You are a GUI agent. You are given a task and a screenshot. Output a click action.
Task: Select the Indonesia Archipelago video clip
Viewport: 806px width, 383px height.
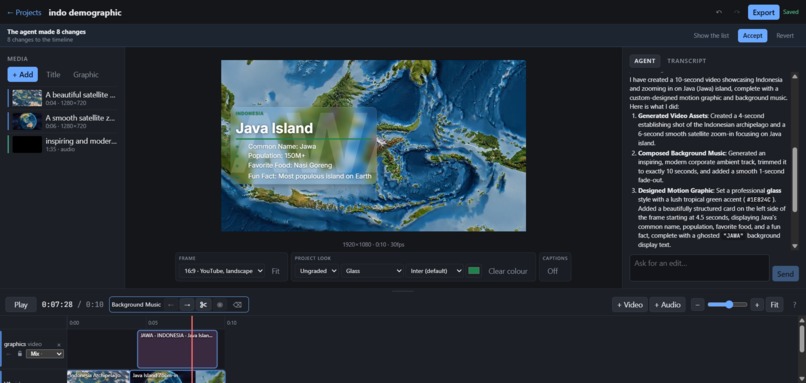point(98,377)
